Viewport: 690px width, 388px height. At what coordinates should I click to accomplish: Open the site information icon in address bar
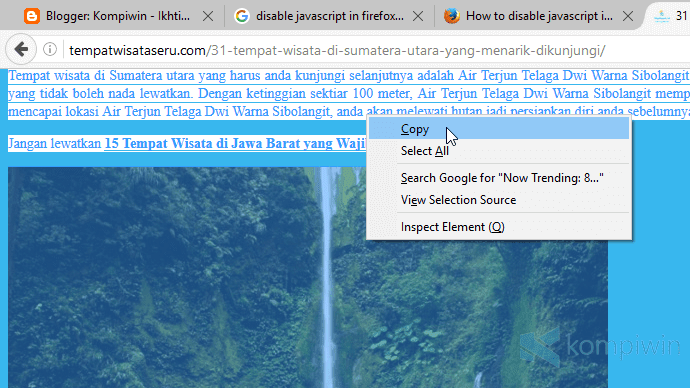pyautogui.click(x=50, y=49)
